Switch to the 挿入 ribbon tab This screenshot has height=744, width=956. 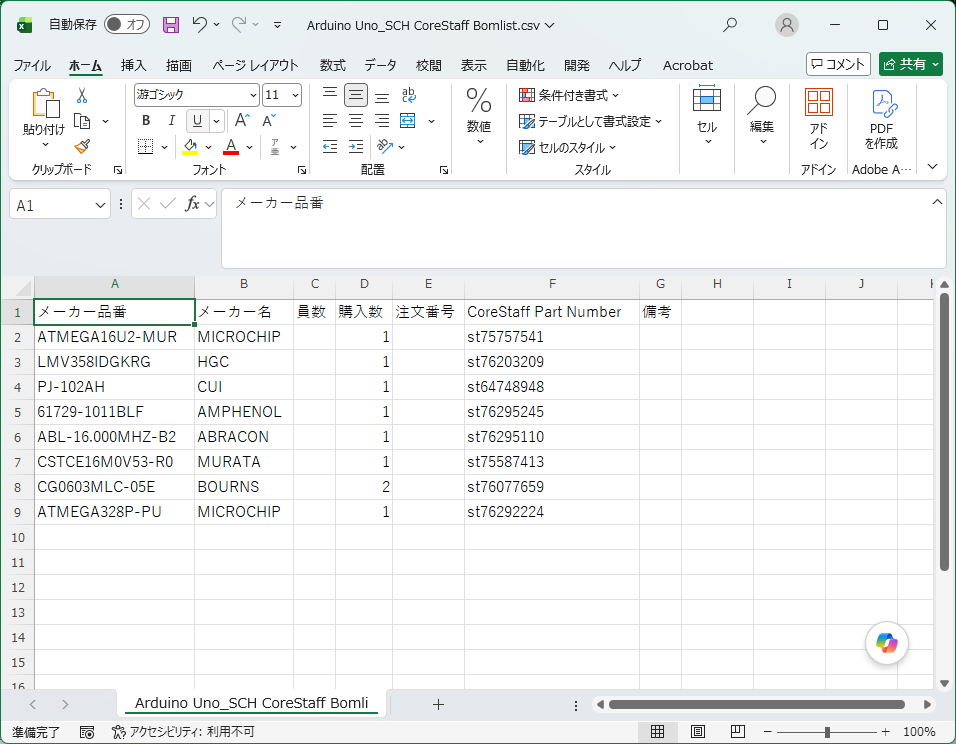[x=134, y=65]
